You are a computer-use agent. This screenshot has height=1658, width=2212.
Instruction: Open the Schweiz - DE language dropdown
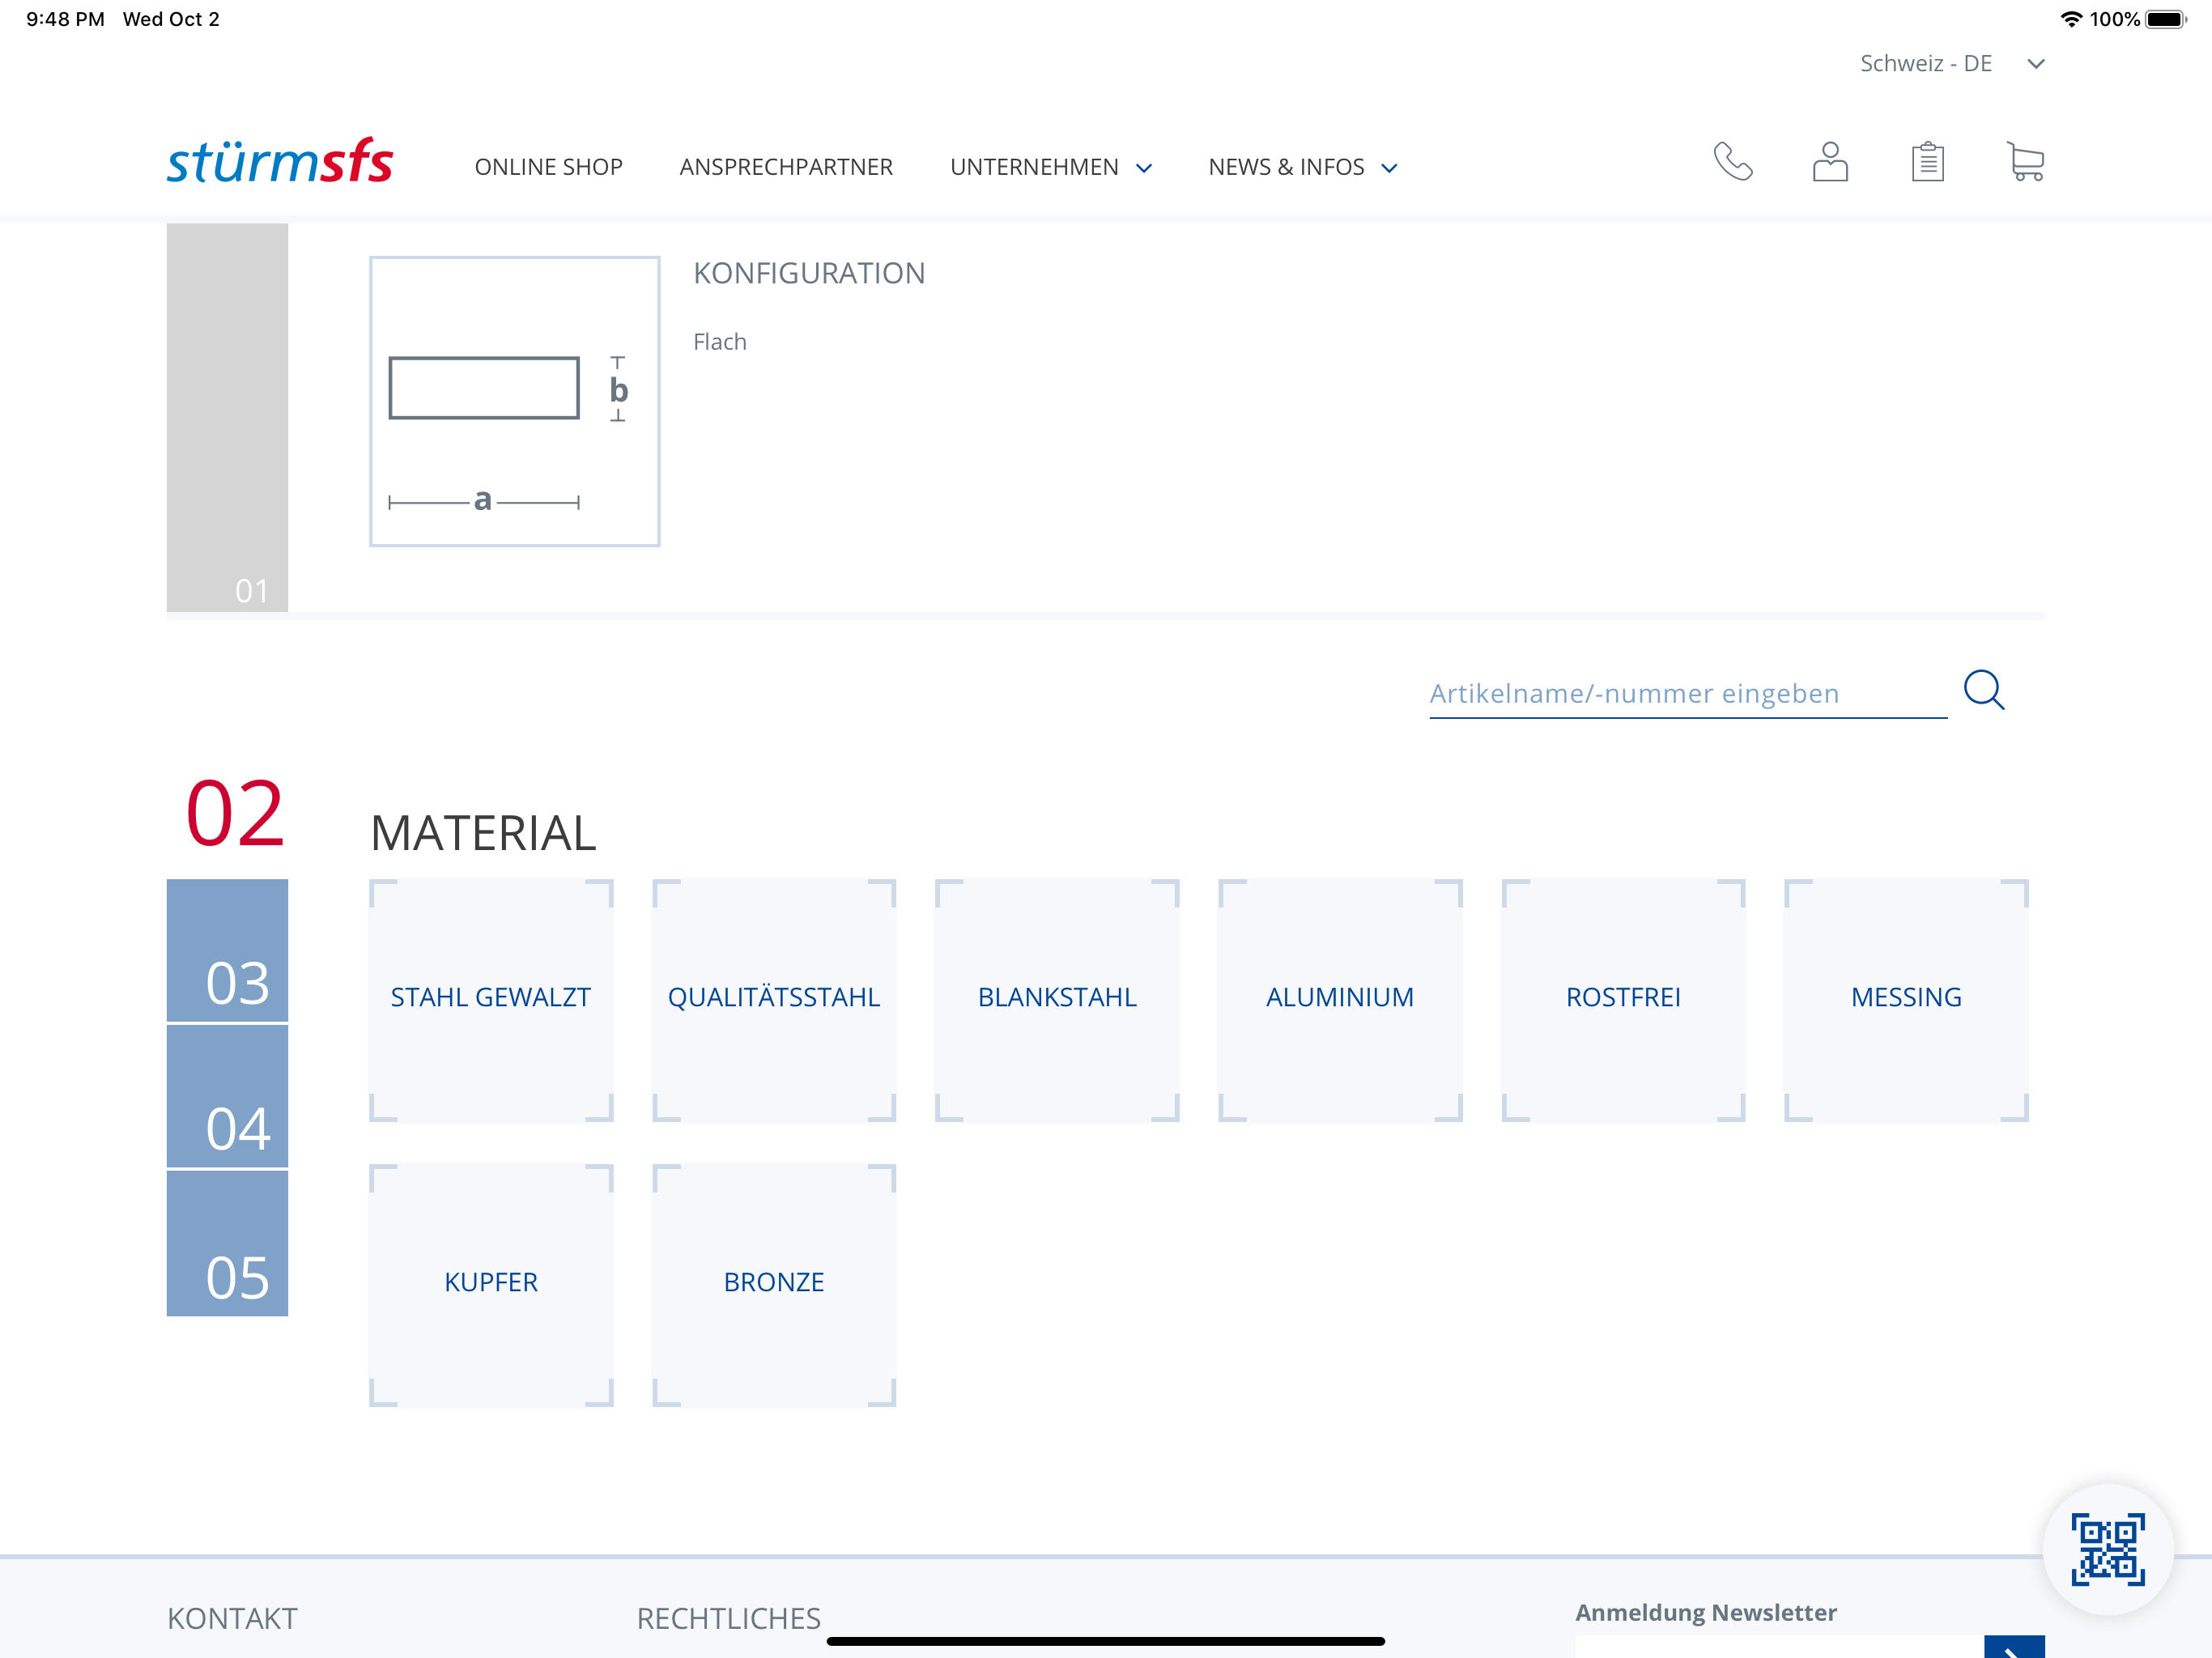coord(1952,64)
